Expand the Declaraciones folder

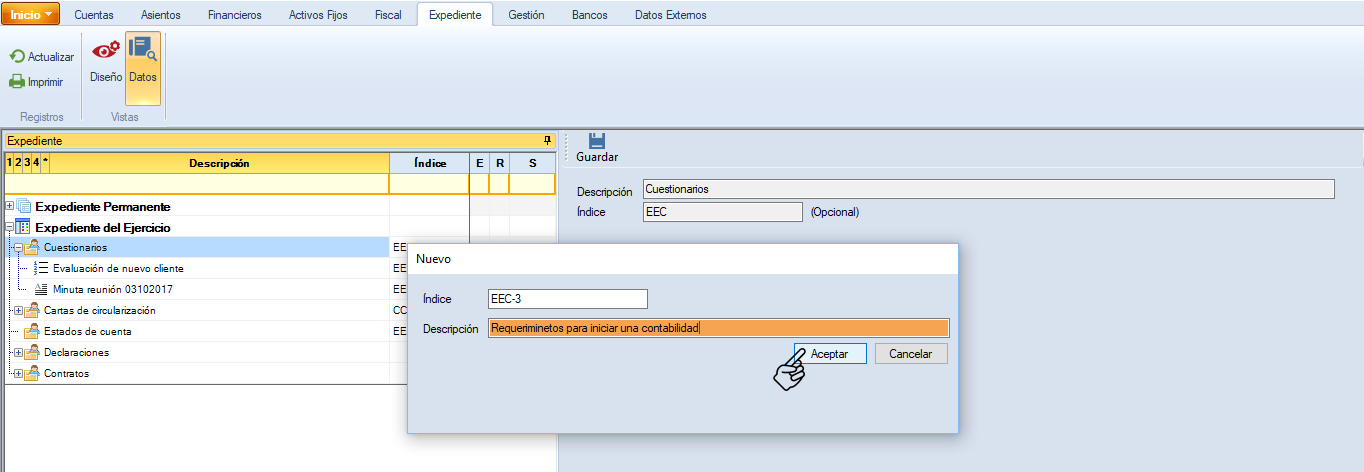coord(17,352)
